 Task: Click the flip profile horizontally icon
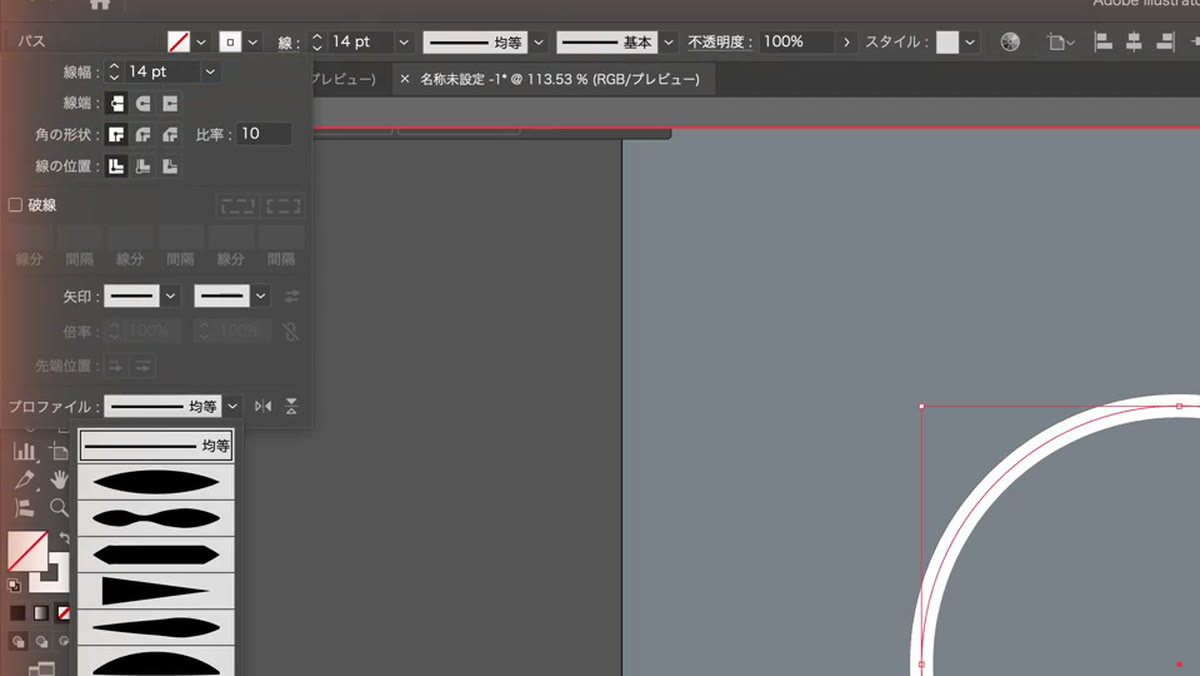pos(263,406)
